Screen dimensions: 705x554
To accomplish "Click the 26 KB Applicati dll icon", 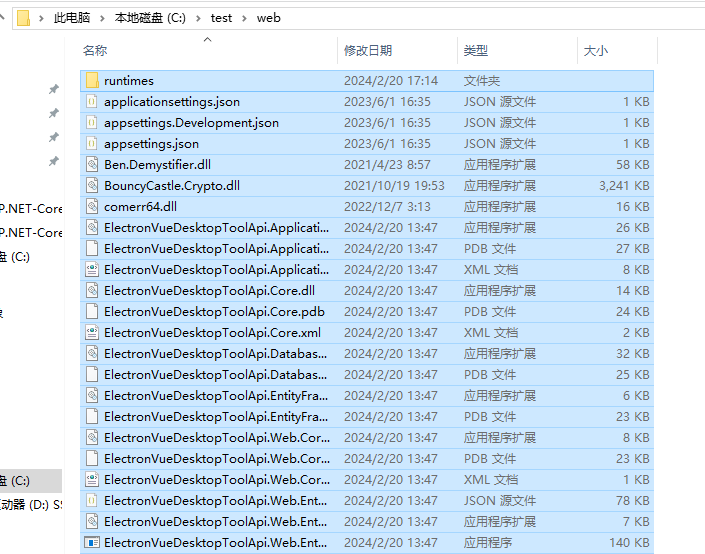I will coord(92,228).
